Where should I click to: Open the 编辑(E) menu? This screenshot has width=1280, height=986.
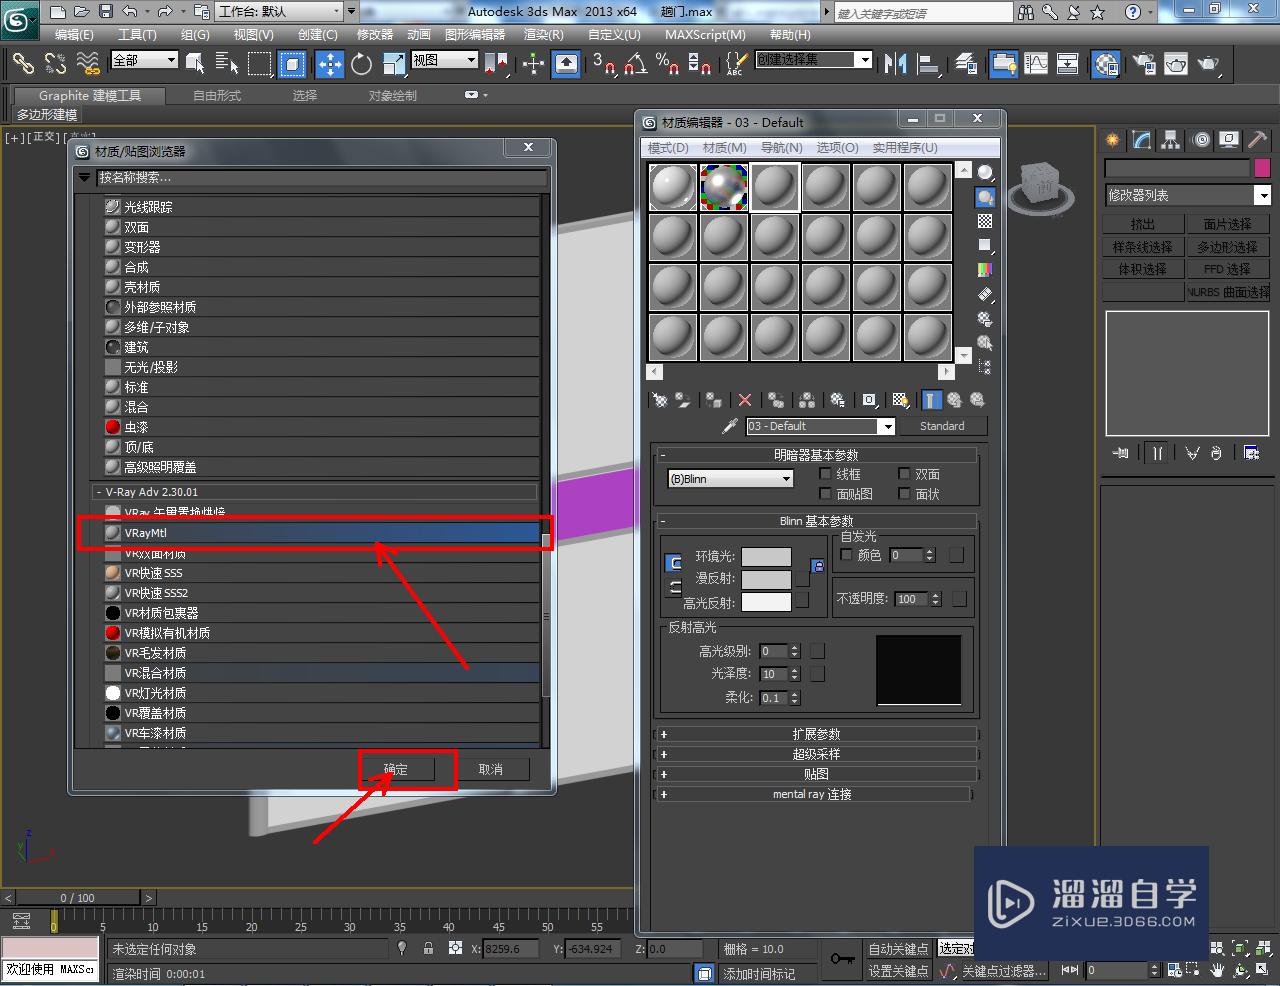click(x=73, y=34)
